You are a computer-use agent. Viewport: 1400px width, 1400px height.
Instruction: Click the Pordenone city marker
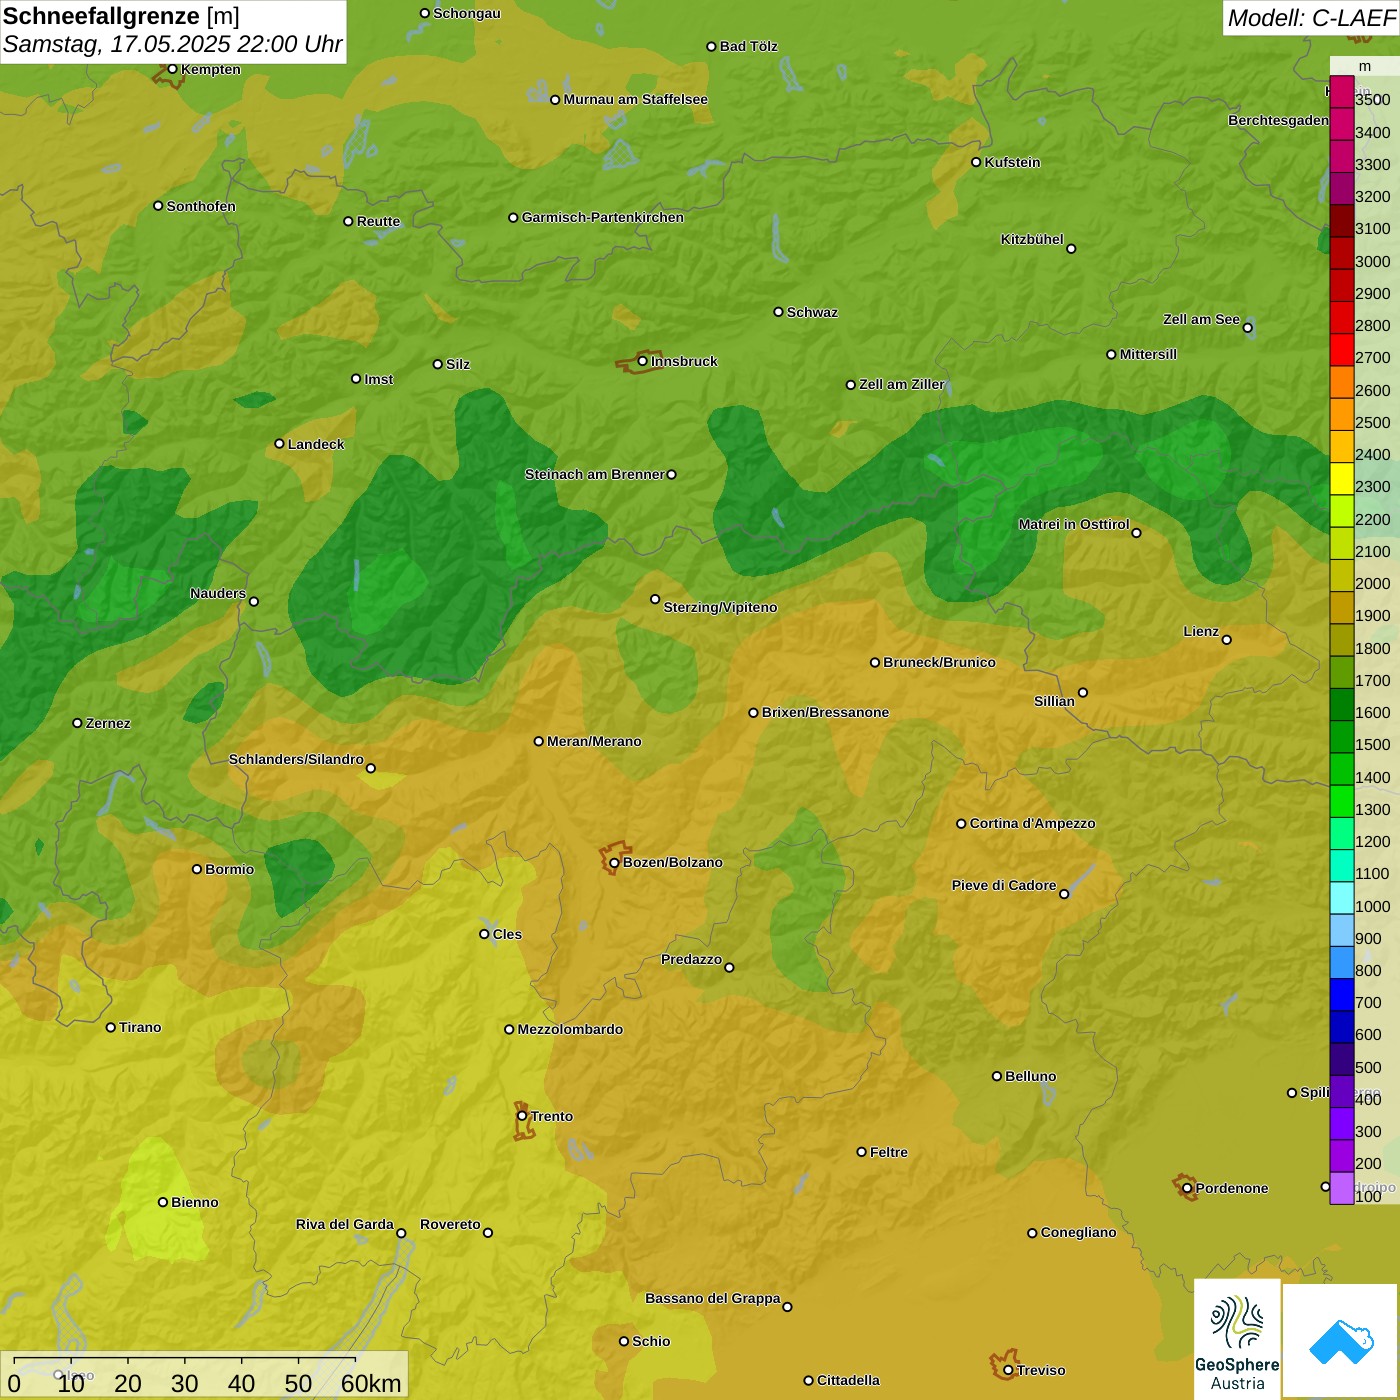click(1187, 1189)
